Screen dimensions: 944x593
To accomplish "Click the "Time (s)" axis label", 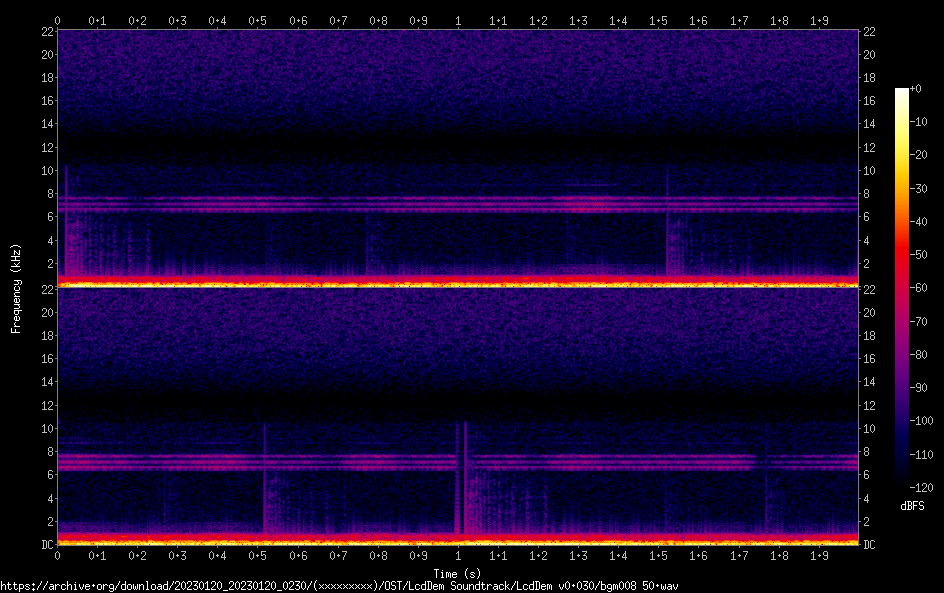I will 458,573.
